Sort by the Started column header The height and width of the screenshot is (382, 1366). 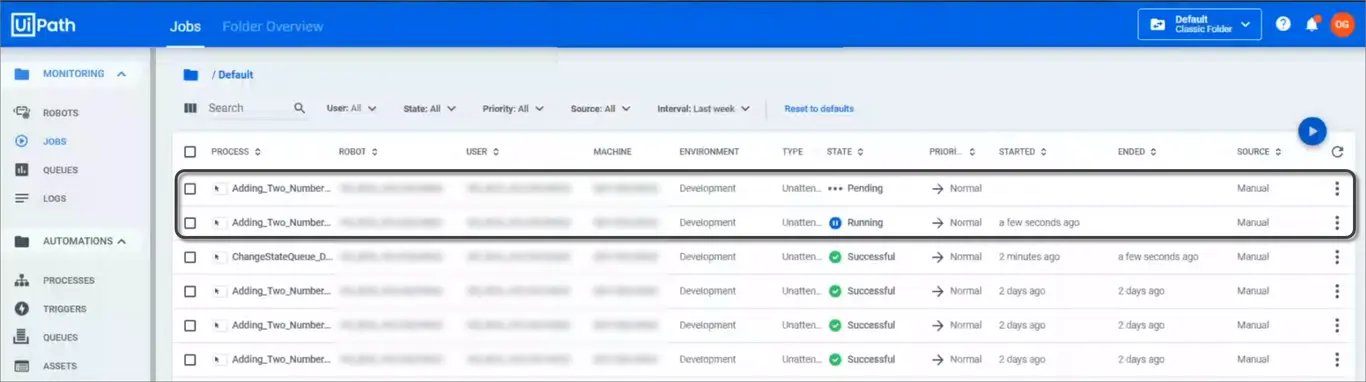tap(1023, 152)
